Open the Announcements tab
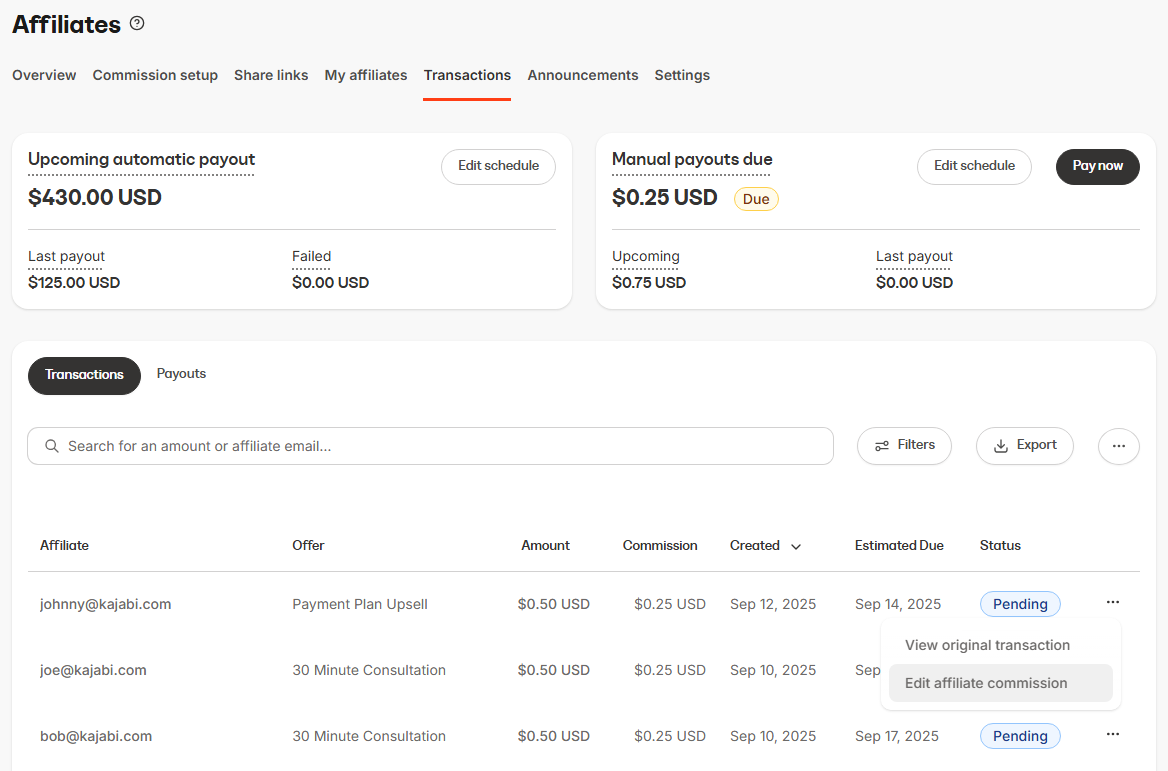1168x771 pixels. tap(583, 75)
